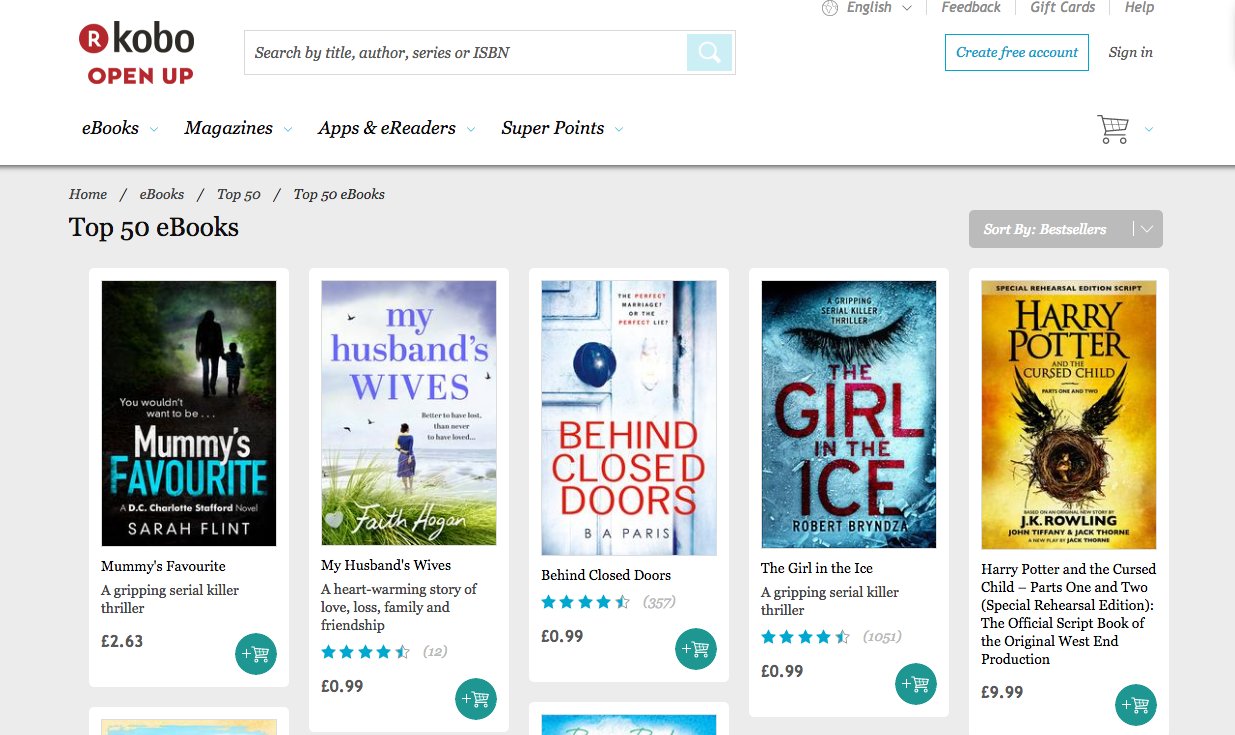Click star rating for The Girl in the Ice

pyautogui.click(x=806, y=637)
